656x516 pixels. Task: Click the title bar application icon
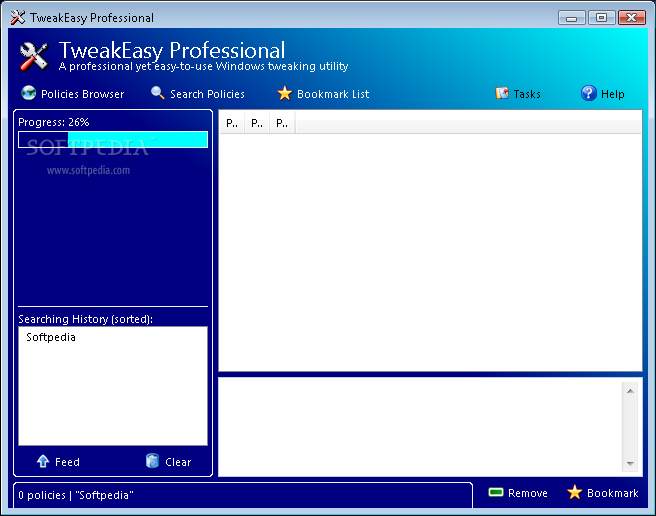(x=18, y=18)
